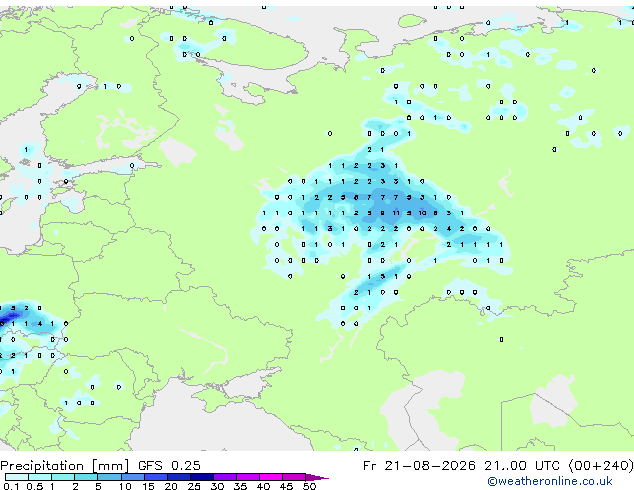Click the 20–25 mm legend color box
Viewport: 634px width, 490px height.
[179, 477]
